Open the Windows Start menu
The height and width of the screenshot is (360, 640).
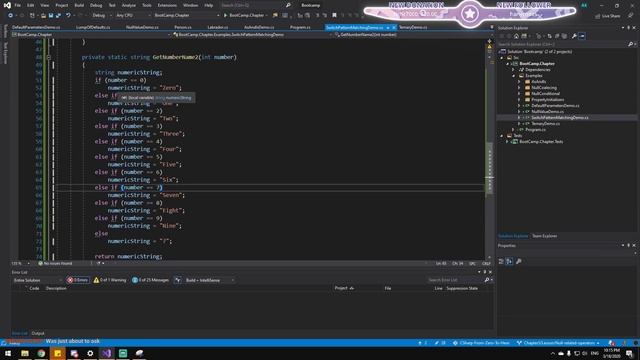click(8, 353)
